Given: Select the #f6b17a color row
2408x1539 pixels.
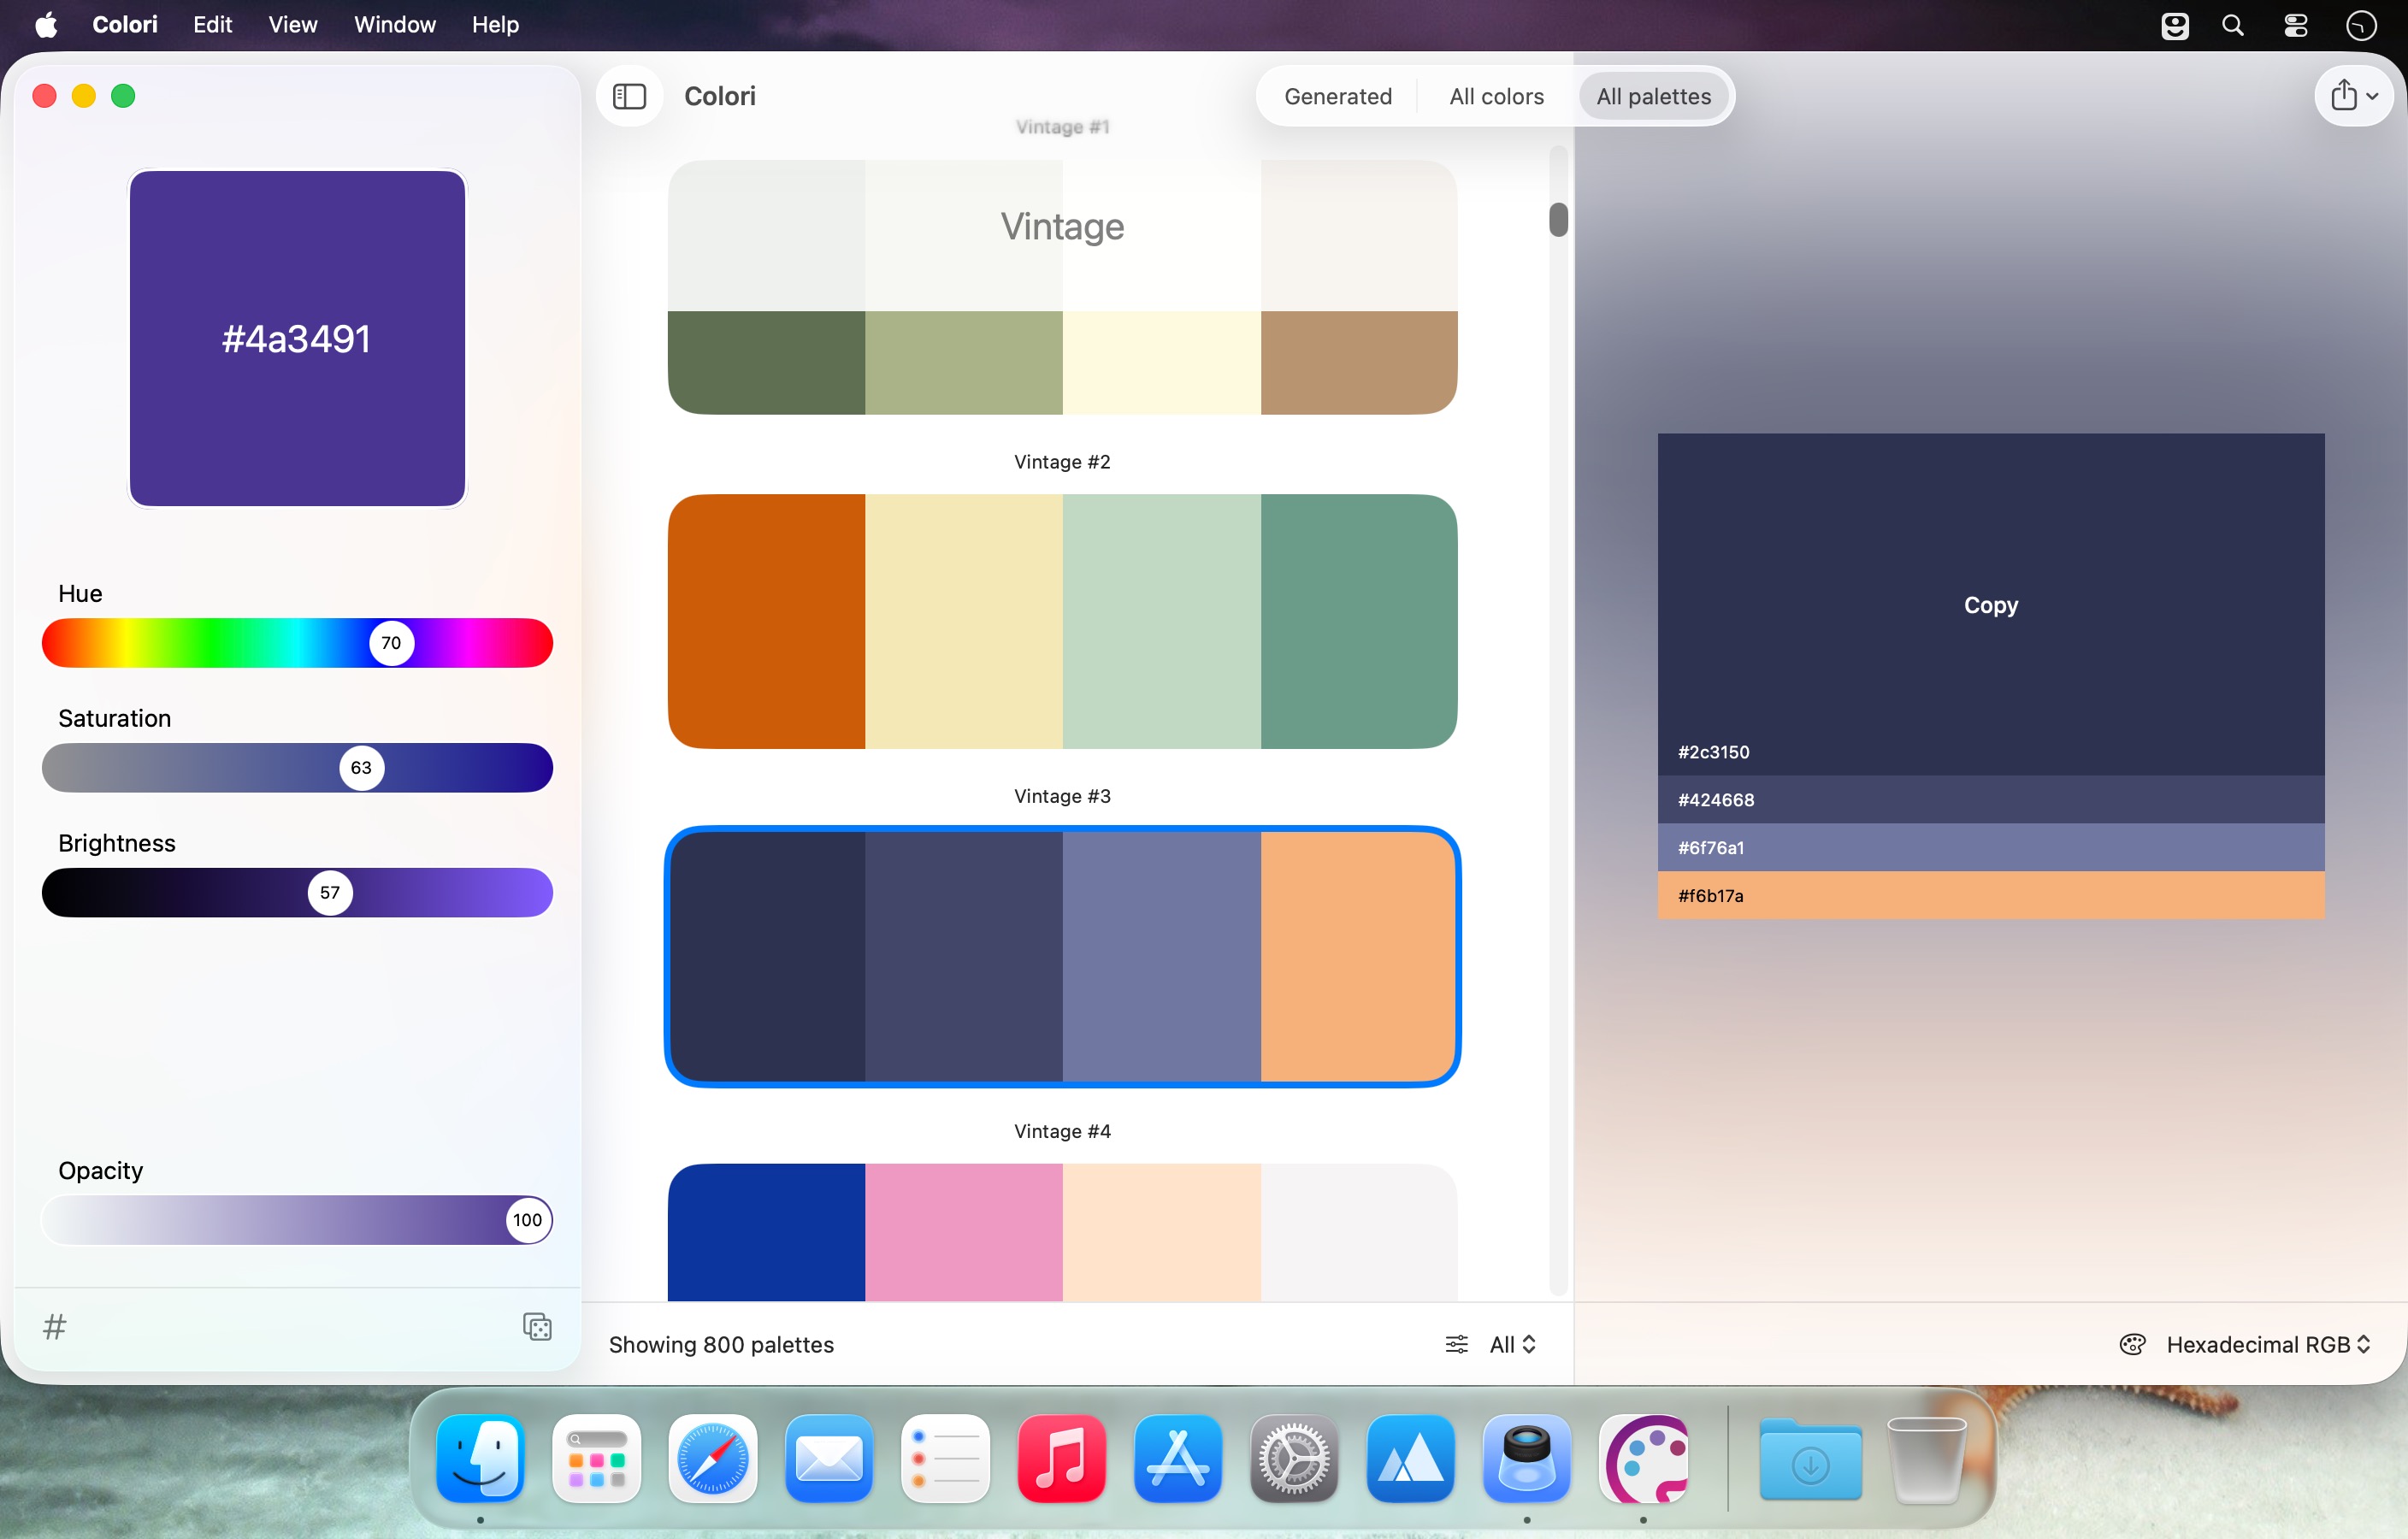Looking at the screenshot, I should pos(1990,895).
